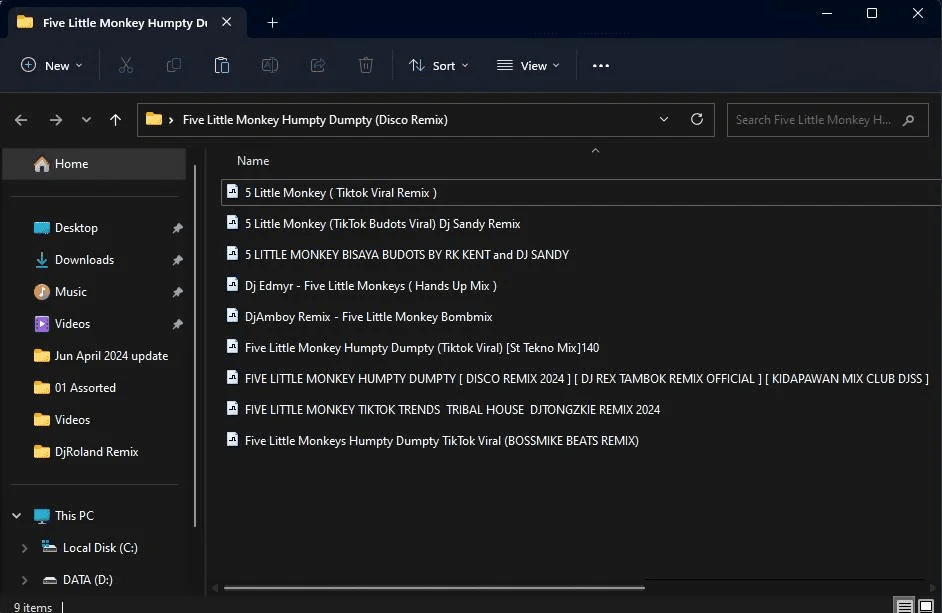The width and height of the screenshot is (942, 613).
Task: Click the horizontal scrollbar thumb
Action: point(434,588)
